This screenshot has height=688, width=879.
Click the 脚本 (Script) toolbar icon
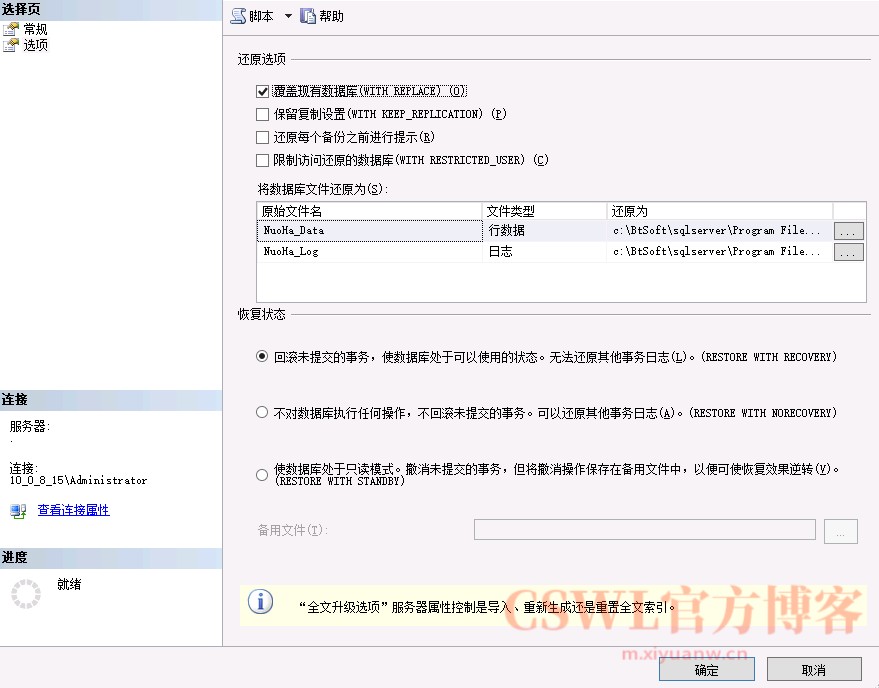pyautogui.click(x=238, y=16)
